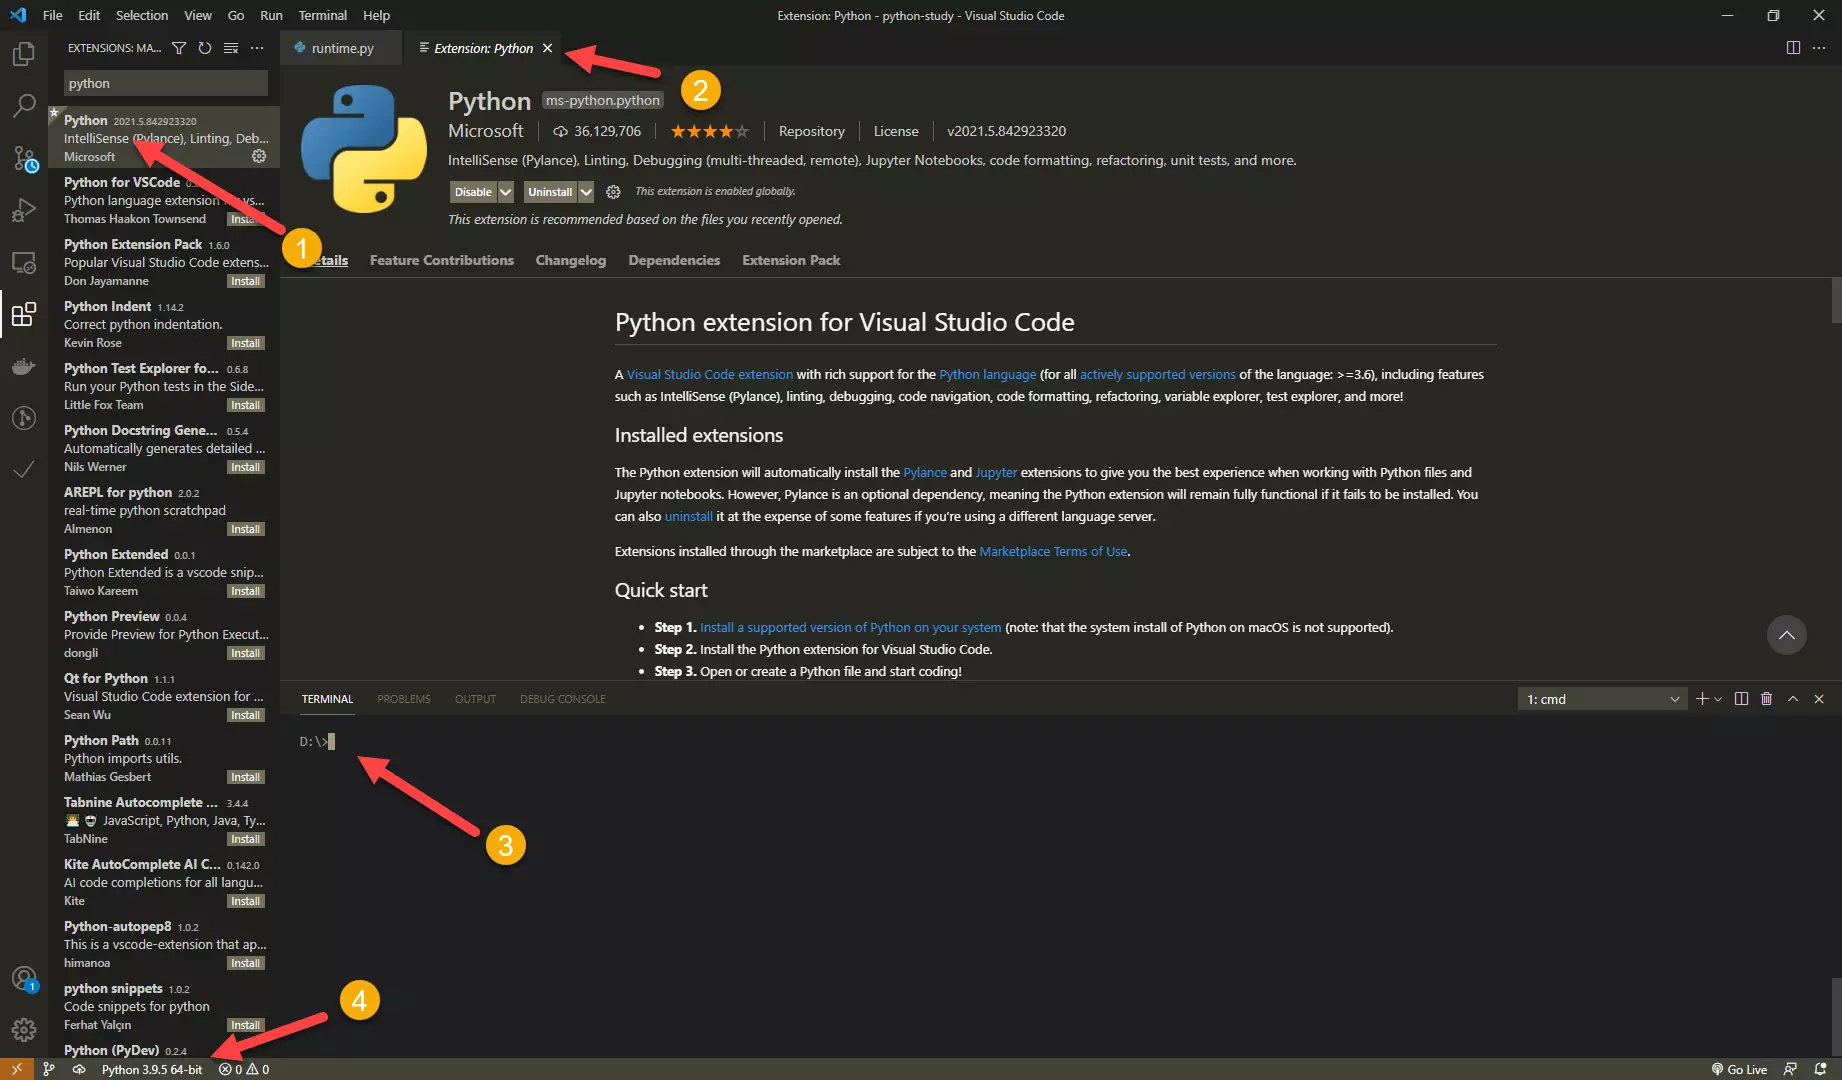Image resolution: width=1842 pixels, height=1080 pixels.
Task: Open the Accounts menu icon
Action: [x=24, y=978]
